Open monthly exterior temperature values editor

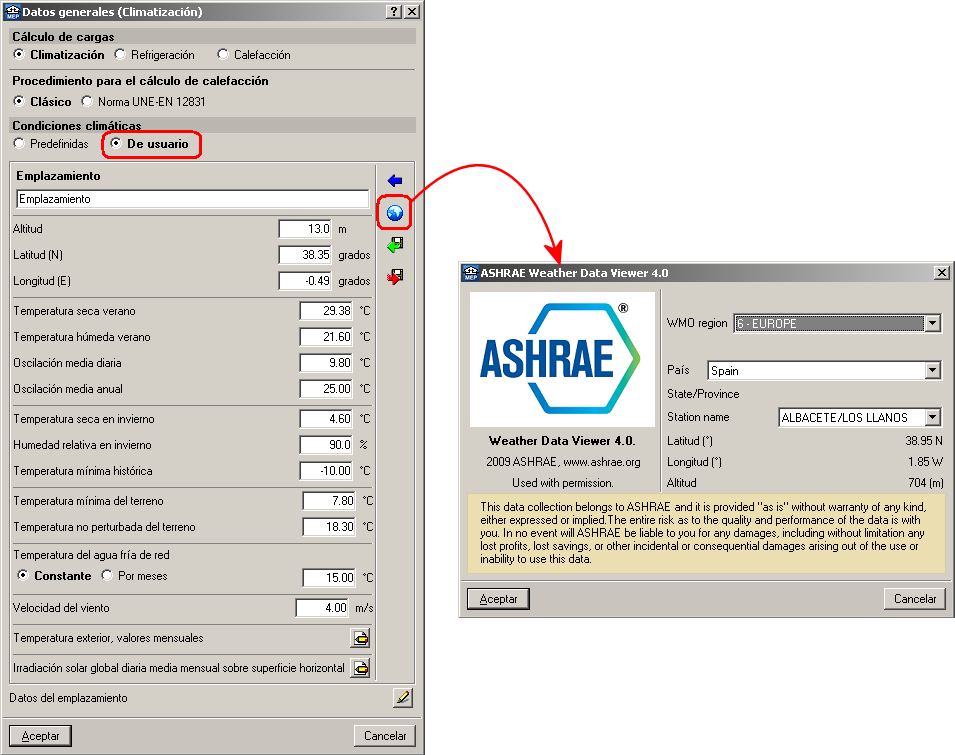click(361, 638)
